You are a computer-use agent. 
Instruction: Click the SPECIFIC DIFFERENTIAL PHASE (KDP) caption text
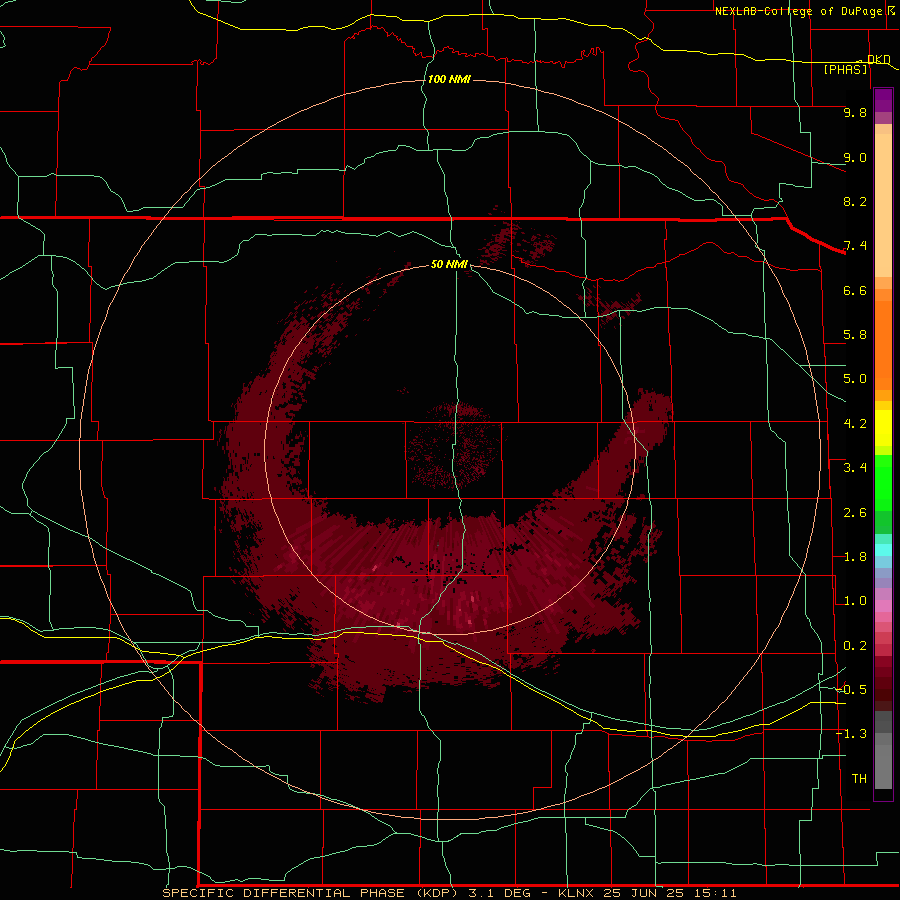tap(310, 893)
